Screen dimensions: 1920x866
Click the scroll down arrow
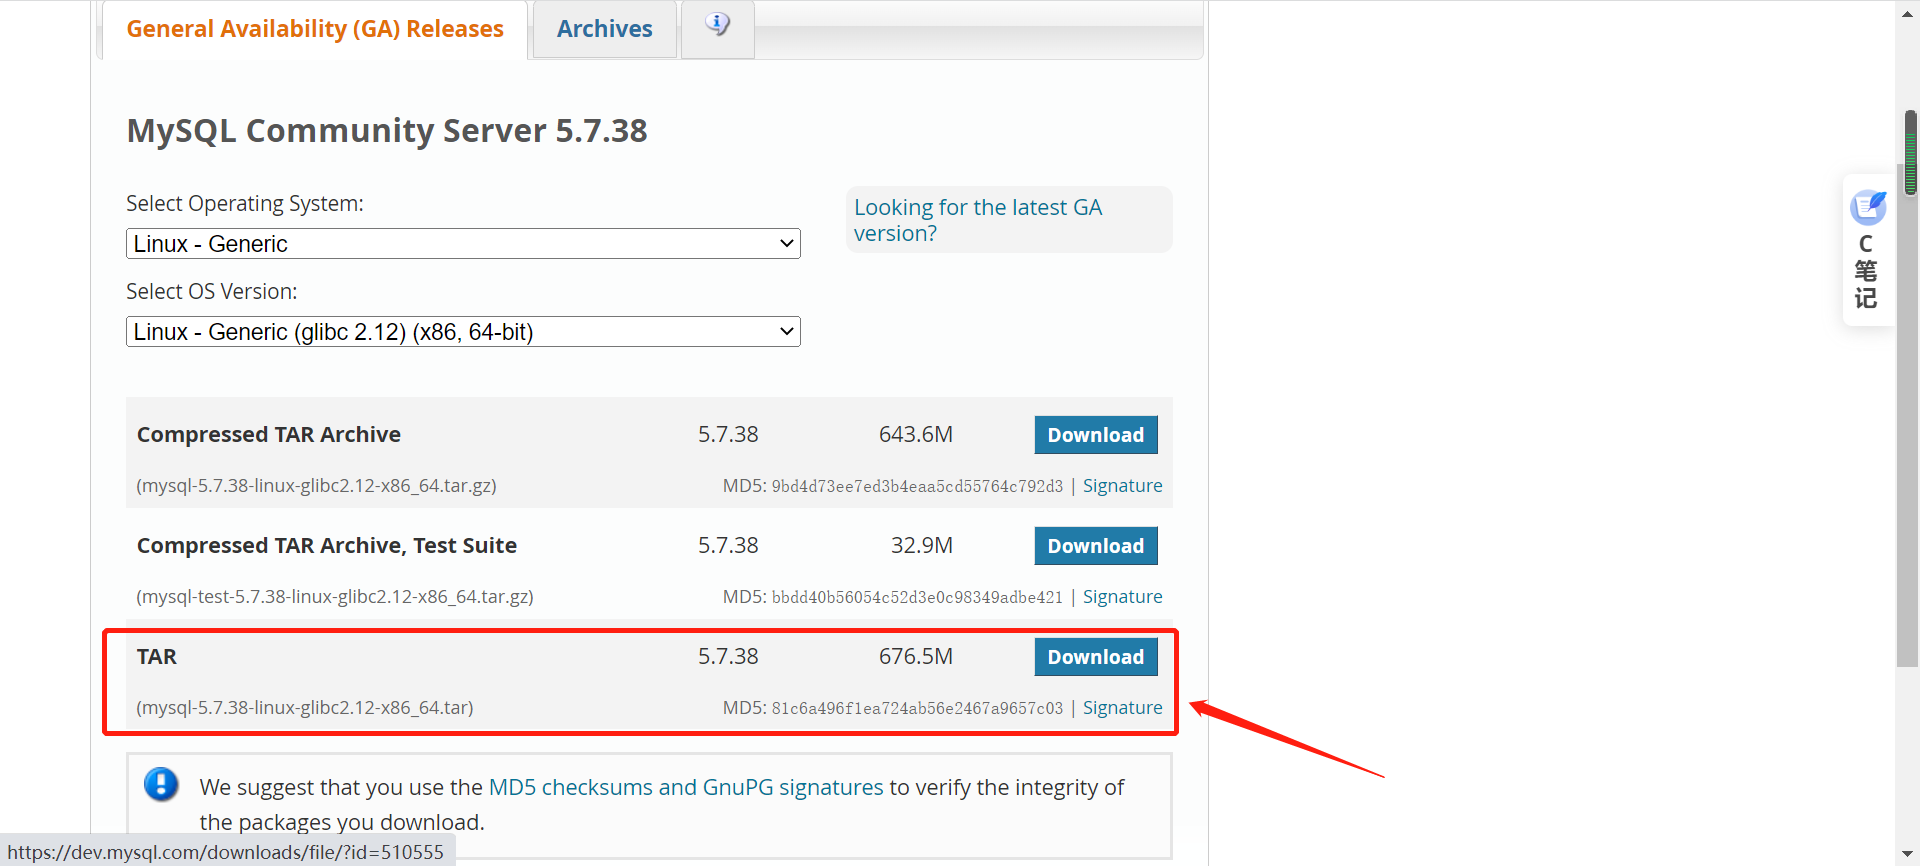point(1908,854)
